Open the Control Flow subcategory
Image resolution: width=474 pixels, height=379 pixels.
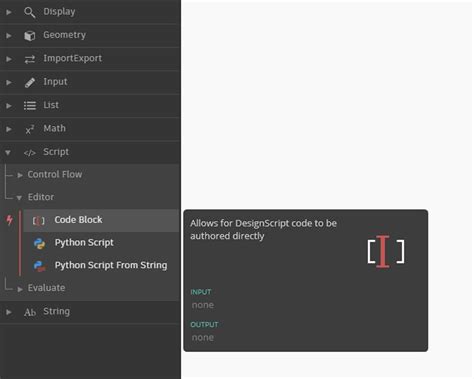[55, 174]
